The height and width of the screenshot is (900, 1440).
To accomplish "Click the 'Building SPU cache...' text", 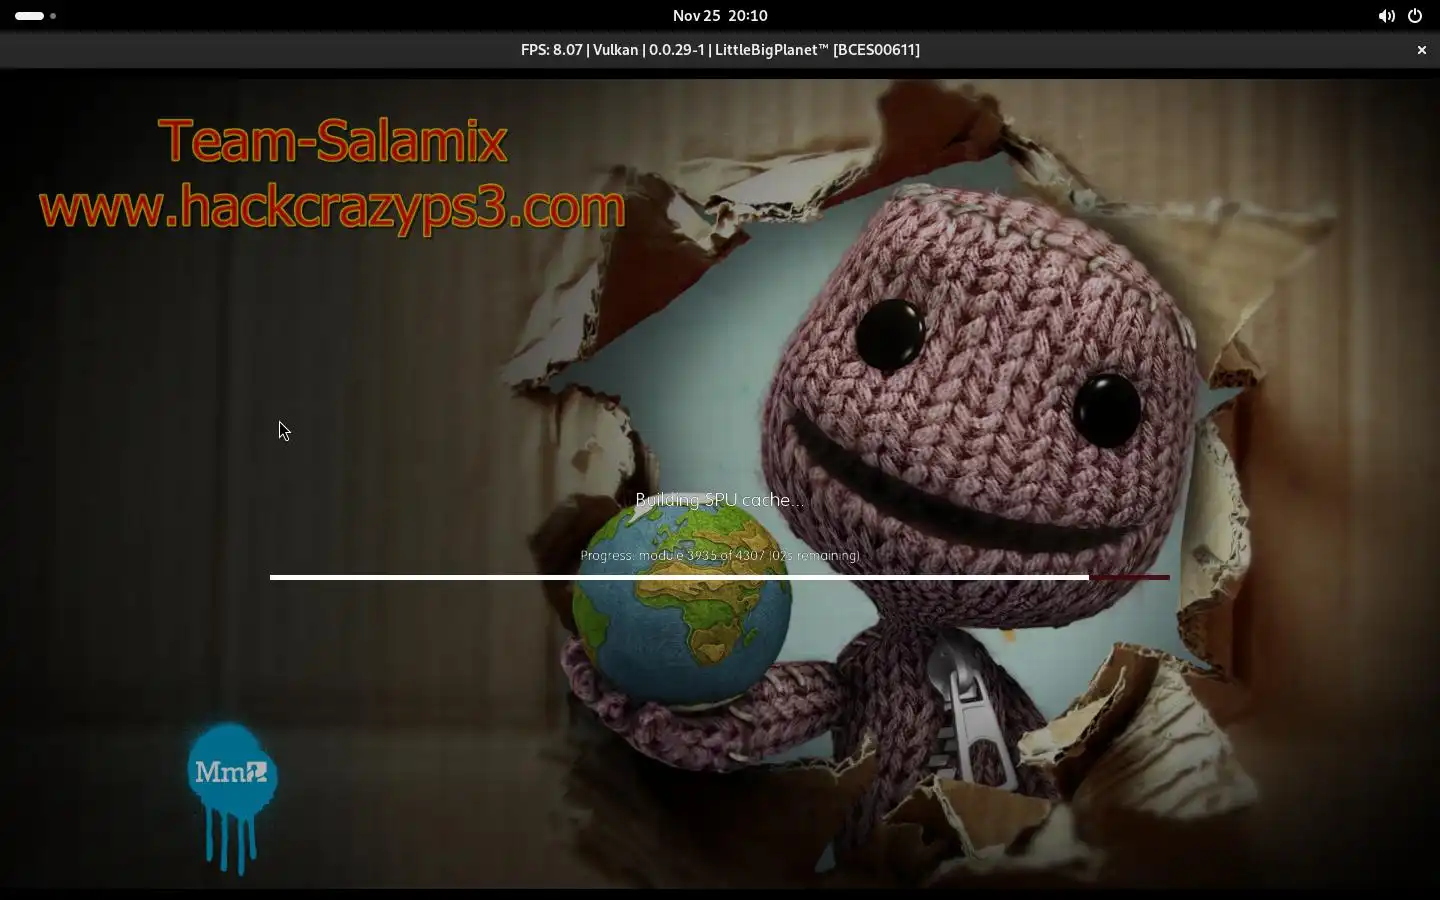I will (x=719, y=500).
